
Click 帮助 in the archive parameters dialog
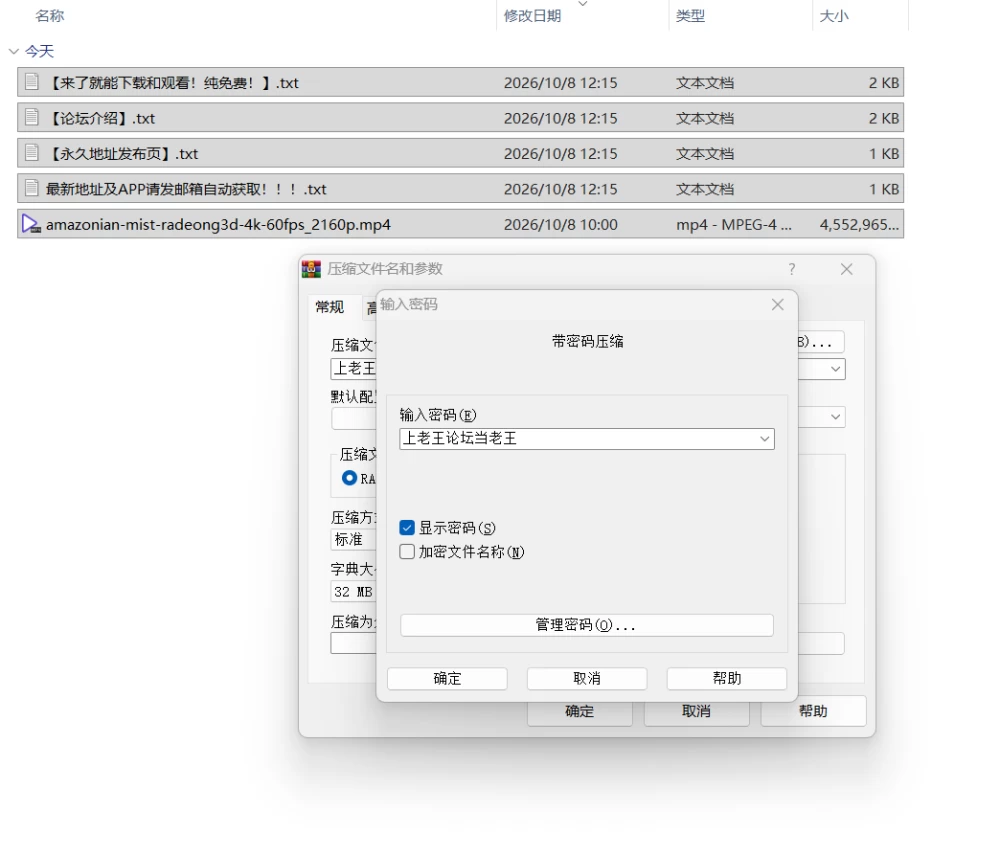[813, 711]
